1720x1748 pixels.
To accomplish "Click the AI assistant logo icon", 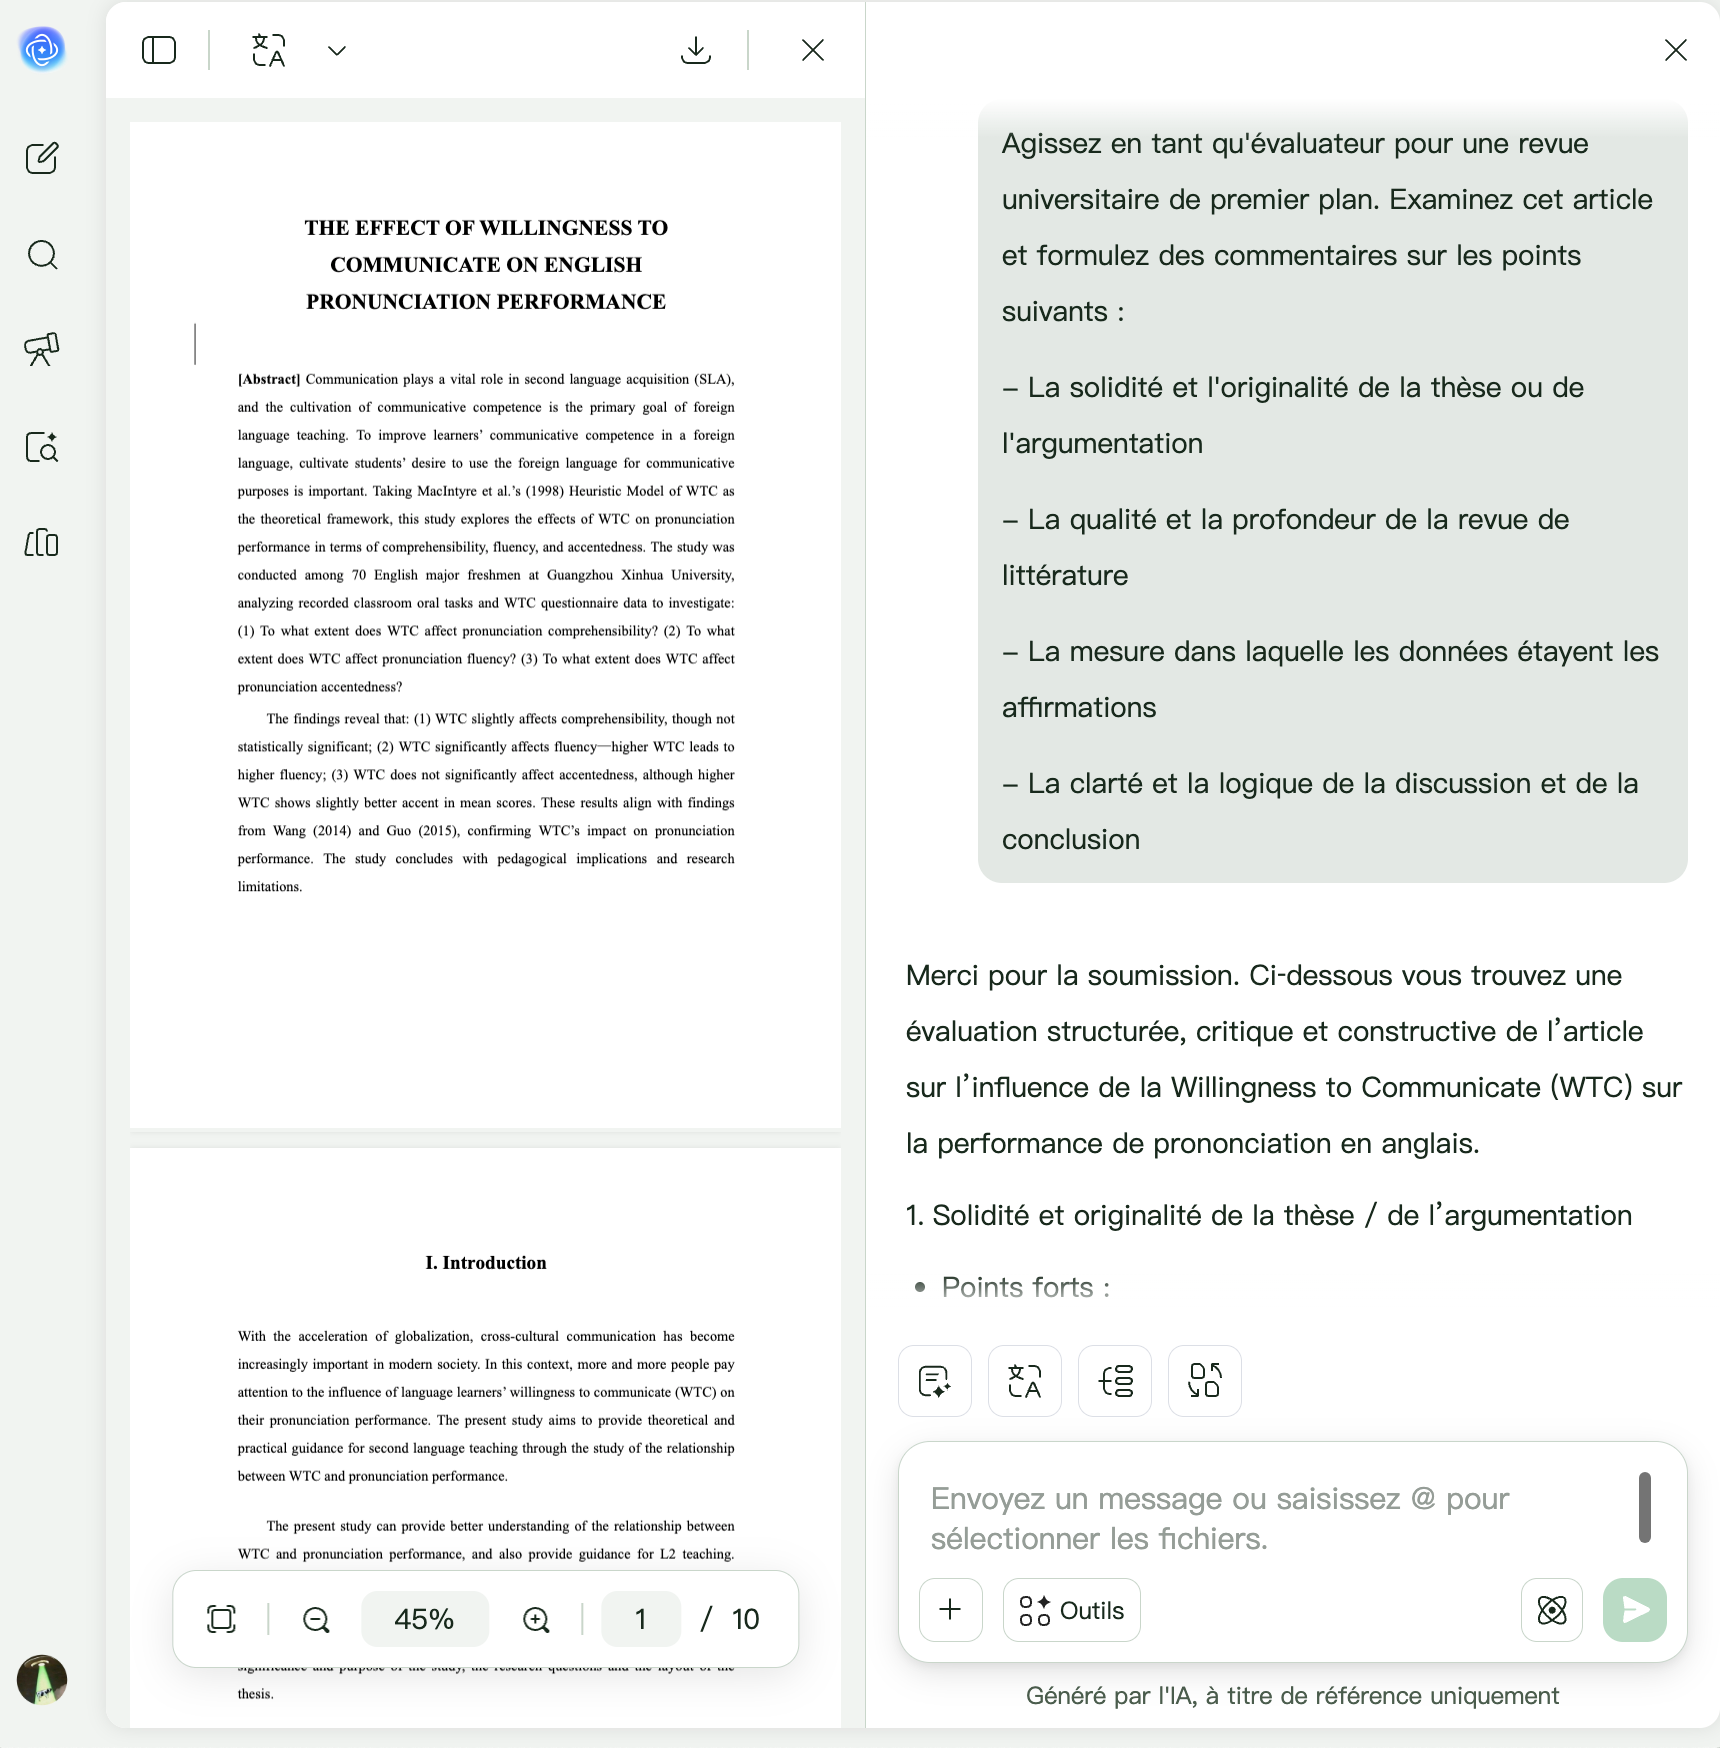I will [x=42, y=49].
